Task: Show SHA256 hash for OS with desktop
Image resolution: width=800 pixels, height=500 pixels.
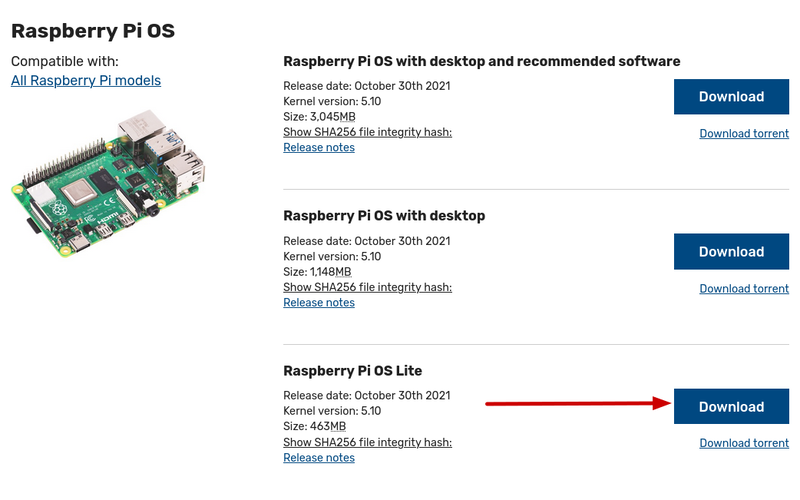Action: (x=367, y=287)
